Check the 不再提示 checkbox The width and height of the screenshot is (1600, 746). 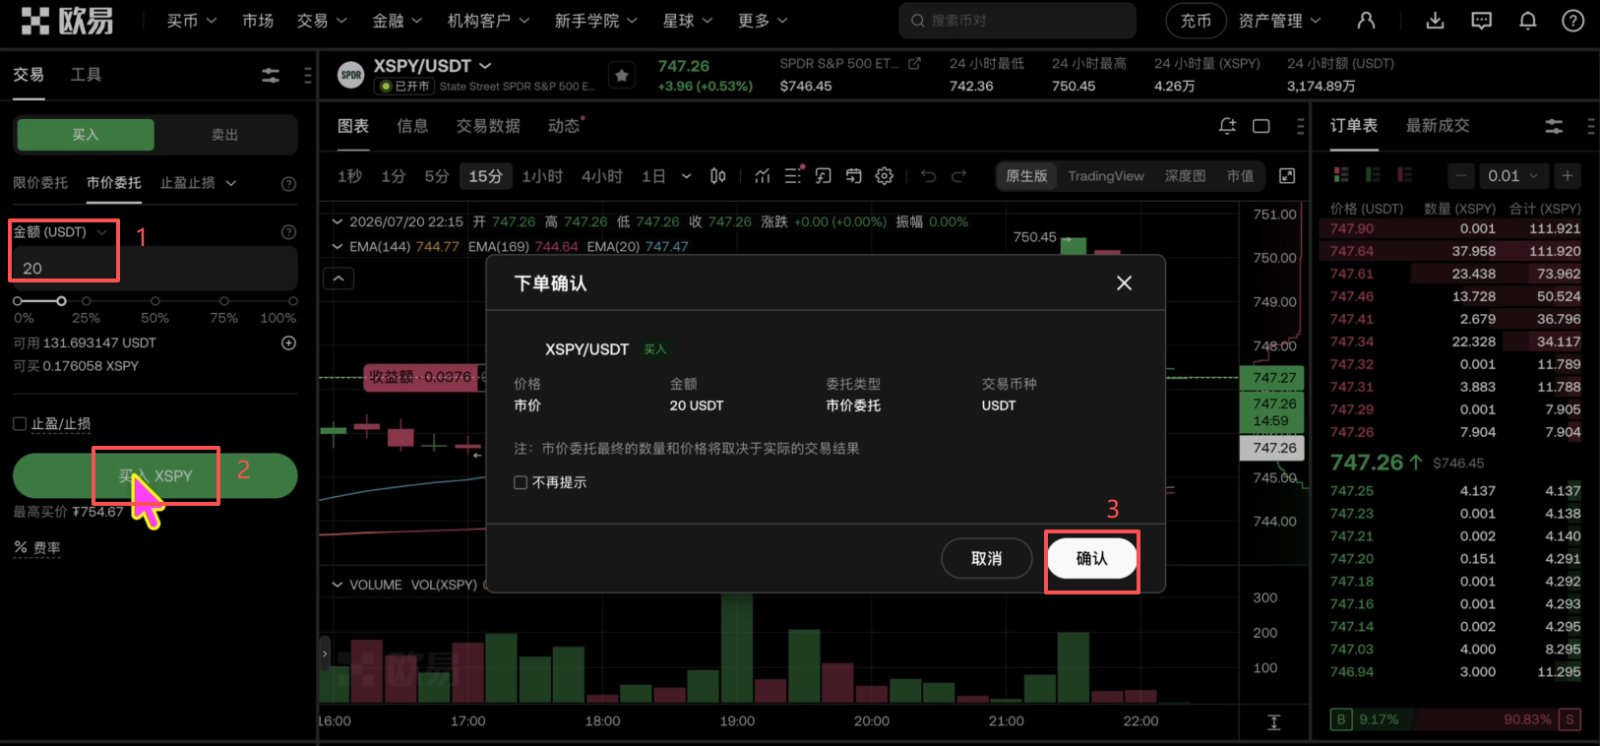point(520,482)
